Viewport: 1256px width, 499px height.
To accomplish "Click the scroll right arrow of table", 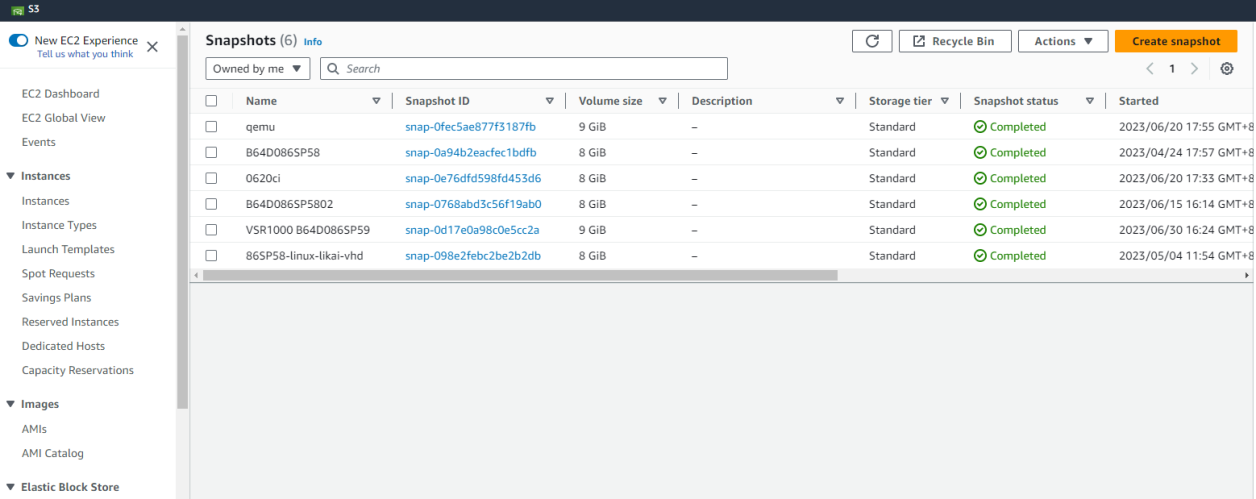I will (1246, 275).
